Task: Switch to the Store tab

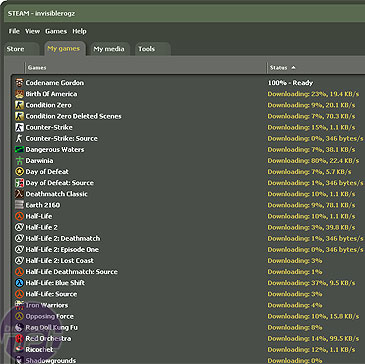Action: coord(21,49)
